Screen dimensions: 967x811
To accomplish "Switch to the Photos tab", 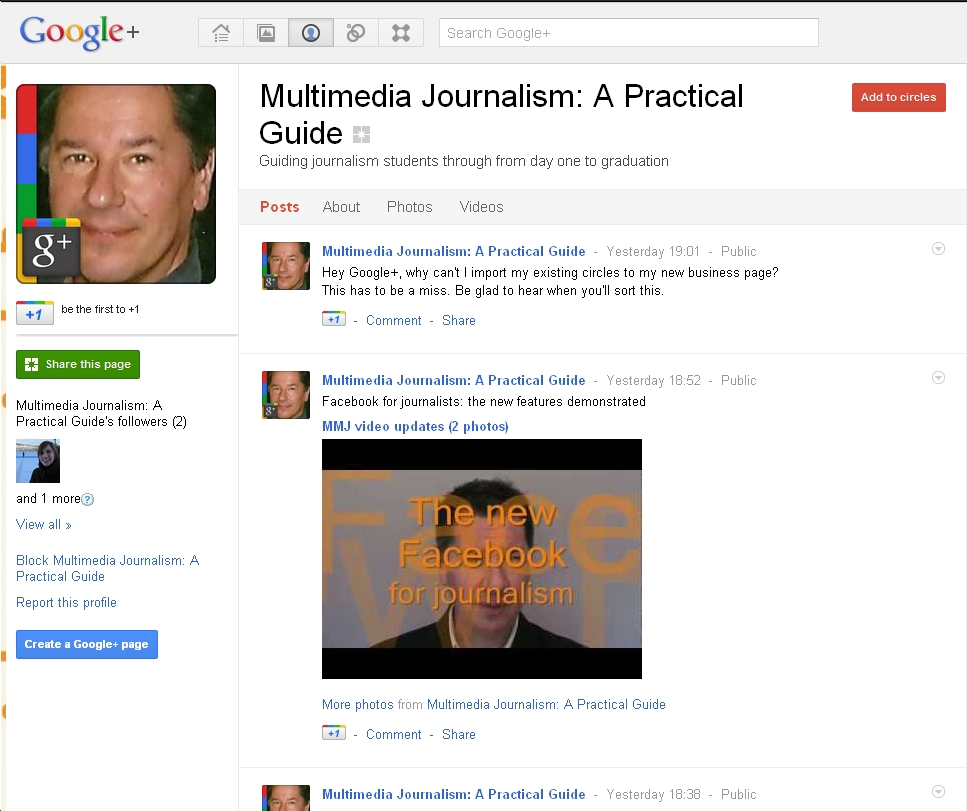I will click(409, 207).
